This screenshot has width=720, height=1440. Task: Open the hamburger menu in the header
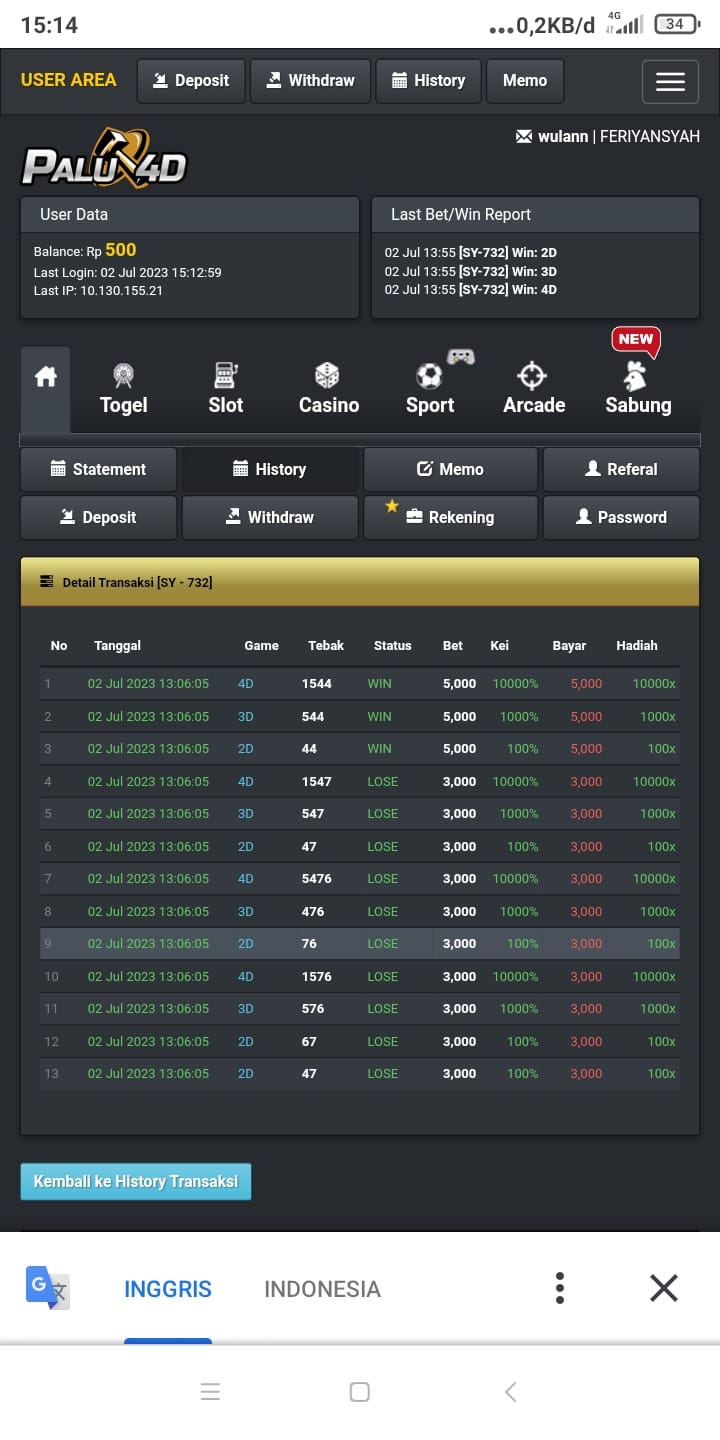670,82
